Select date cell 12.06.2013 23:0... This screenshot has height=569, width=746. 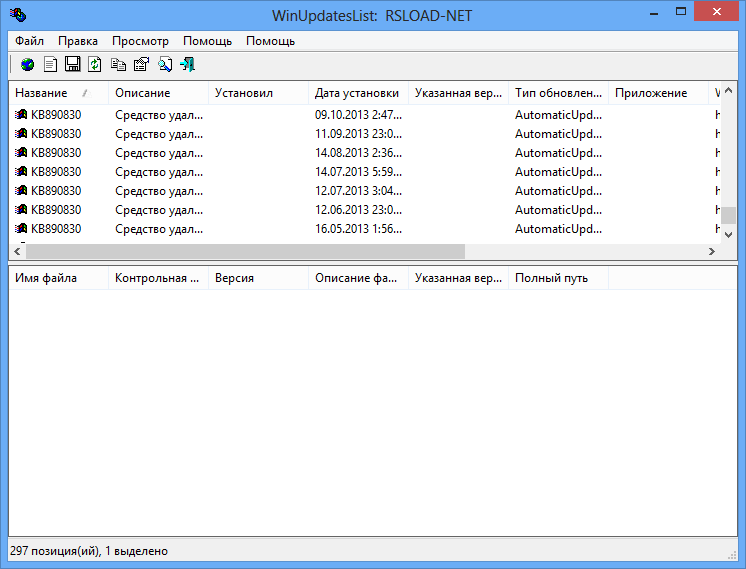[x=358, y=210]
